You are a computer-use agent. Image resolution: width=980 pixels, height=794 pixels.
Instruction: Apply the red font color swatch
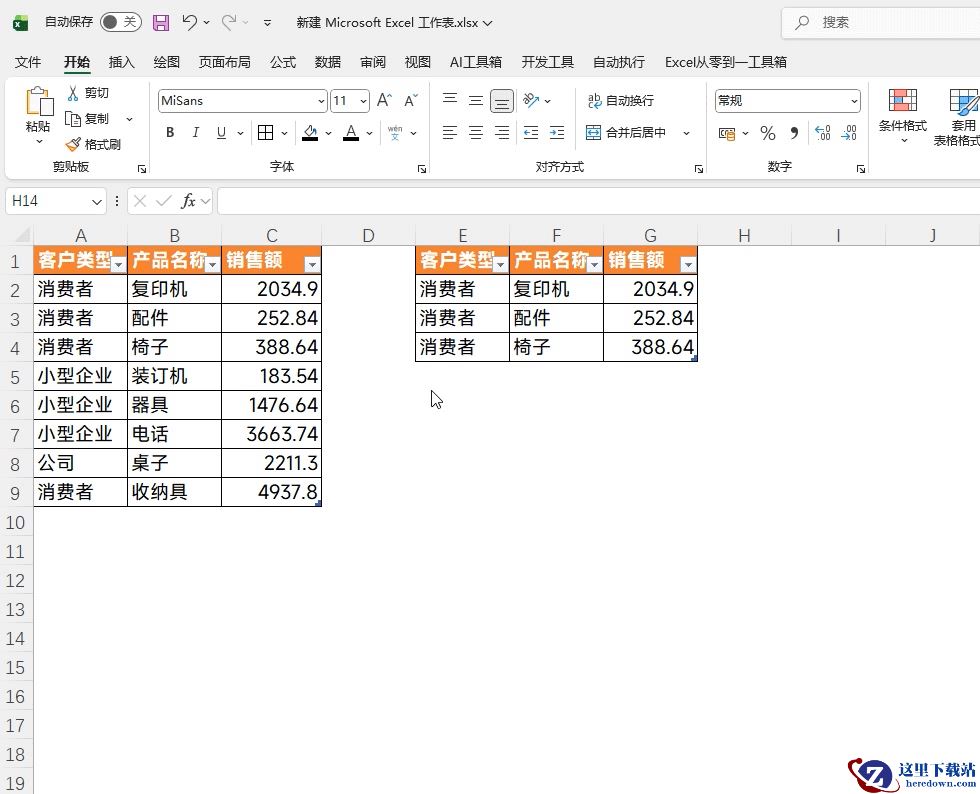pos(350,133)
